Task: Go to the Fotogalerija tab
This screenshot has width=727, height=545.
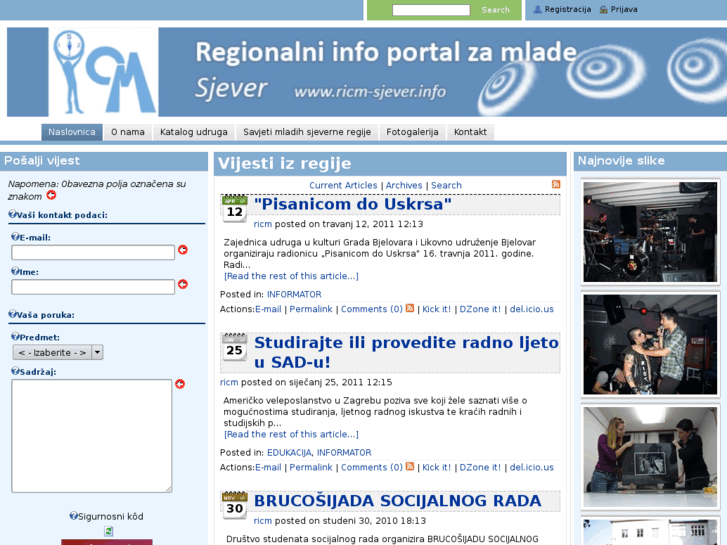Action: 412,132
